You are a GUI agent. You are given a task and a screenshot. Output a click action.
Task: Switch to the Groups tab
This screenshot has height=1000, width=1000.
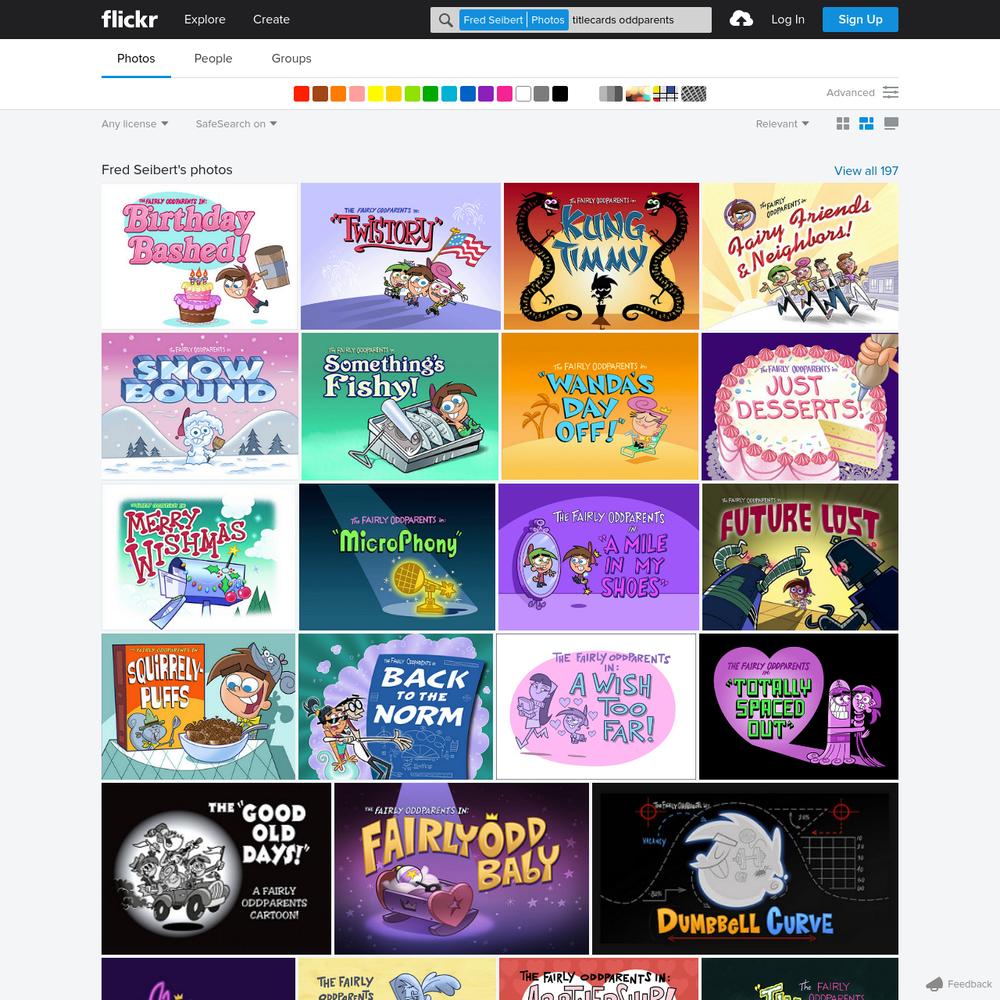(291, 59)
